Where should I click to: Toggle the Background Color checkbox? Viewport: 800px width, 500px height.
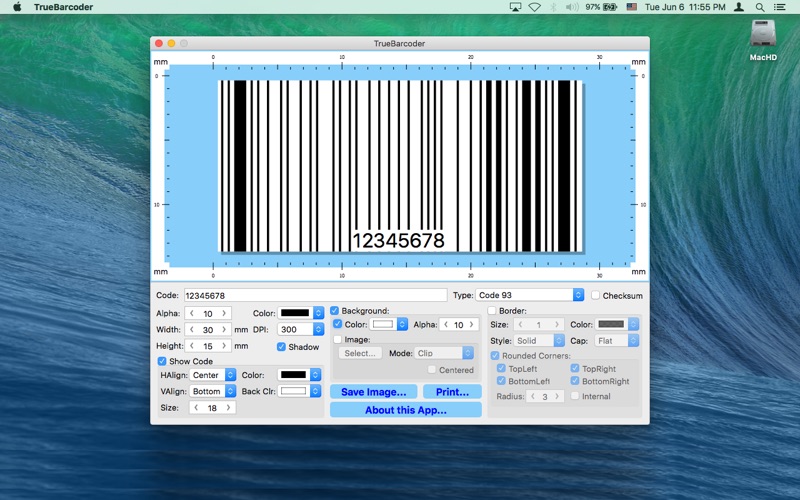click(x=337, y=324)
